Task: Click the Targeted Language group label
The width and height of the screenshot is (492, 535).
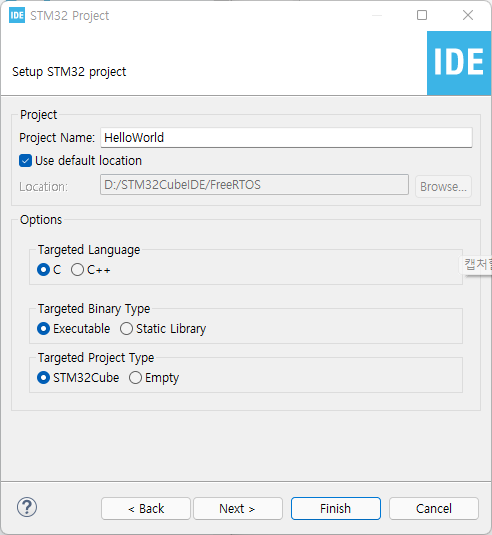Action: pyautogui.click(x=89, y=250)
